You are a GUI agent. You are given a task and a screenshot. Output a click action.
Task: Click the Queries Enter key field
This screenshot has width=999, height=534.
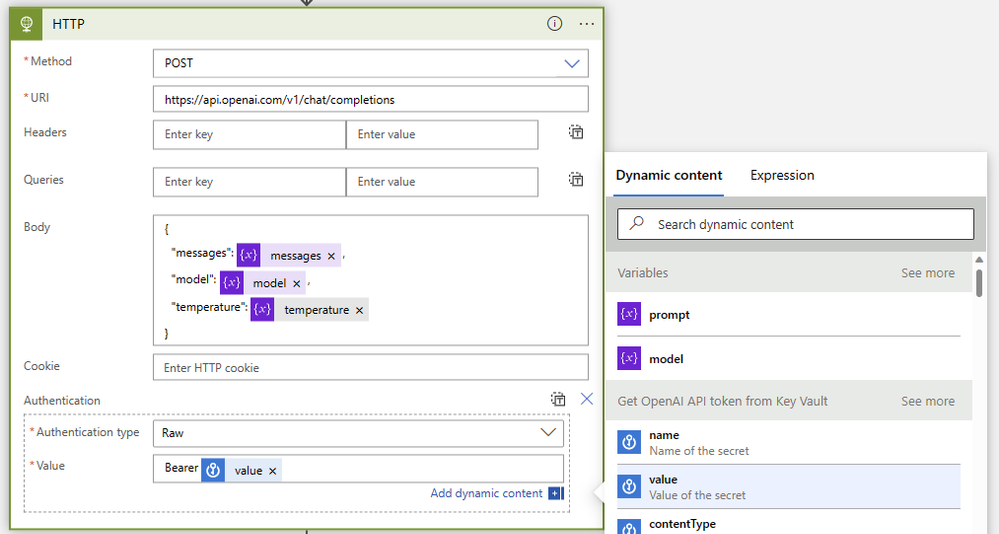pyautogui.click(x=249, y=182)
